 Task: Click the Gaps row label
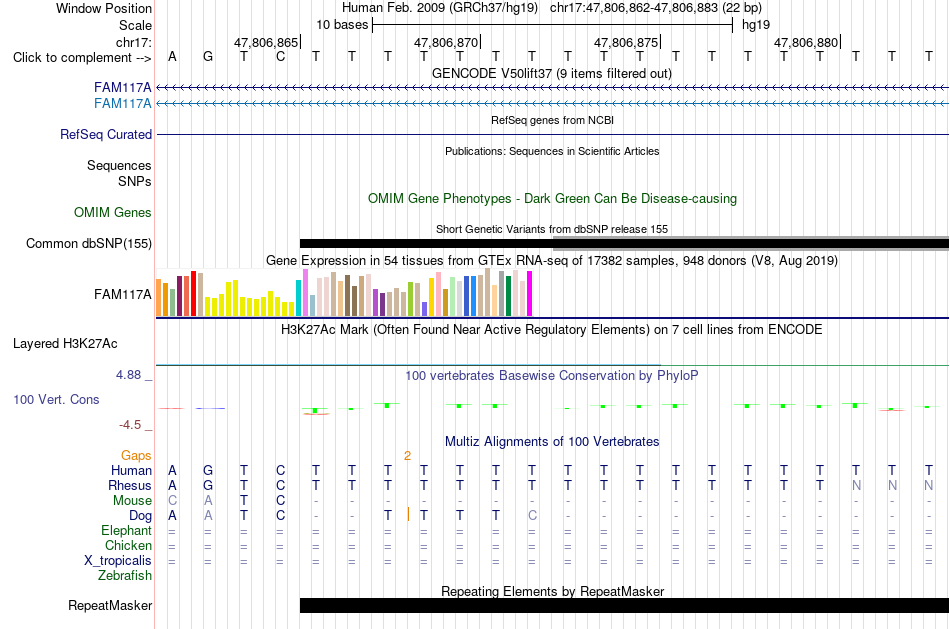point(136,456)
